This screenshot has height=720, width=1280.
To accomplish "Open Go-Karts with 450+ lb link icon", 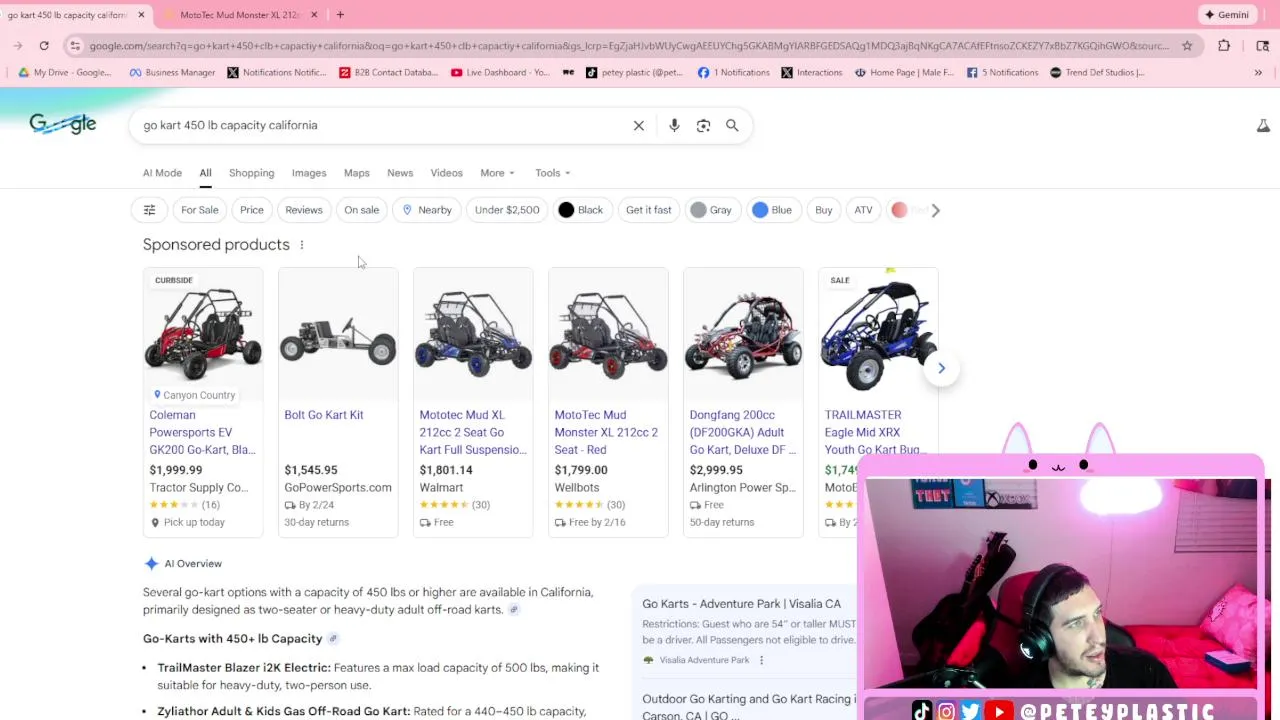I will 333,639.
